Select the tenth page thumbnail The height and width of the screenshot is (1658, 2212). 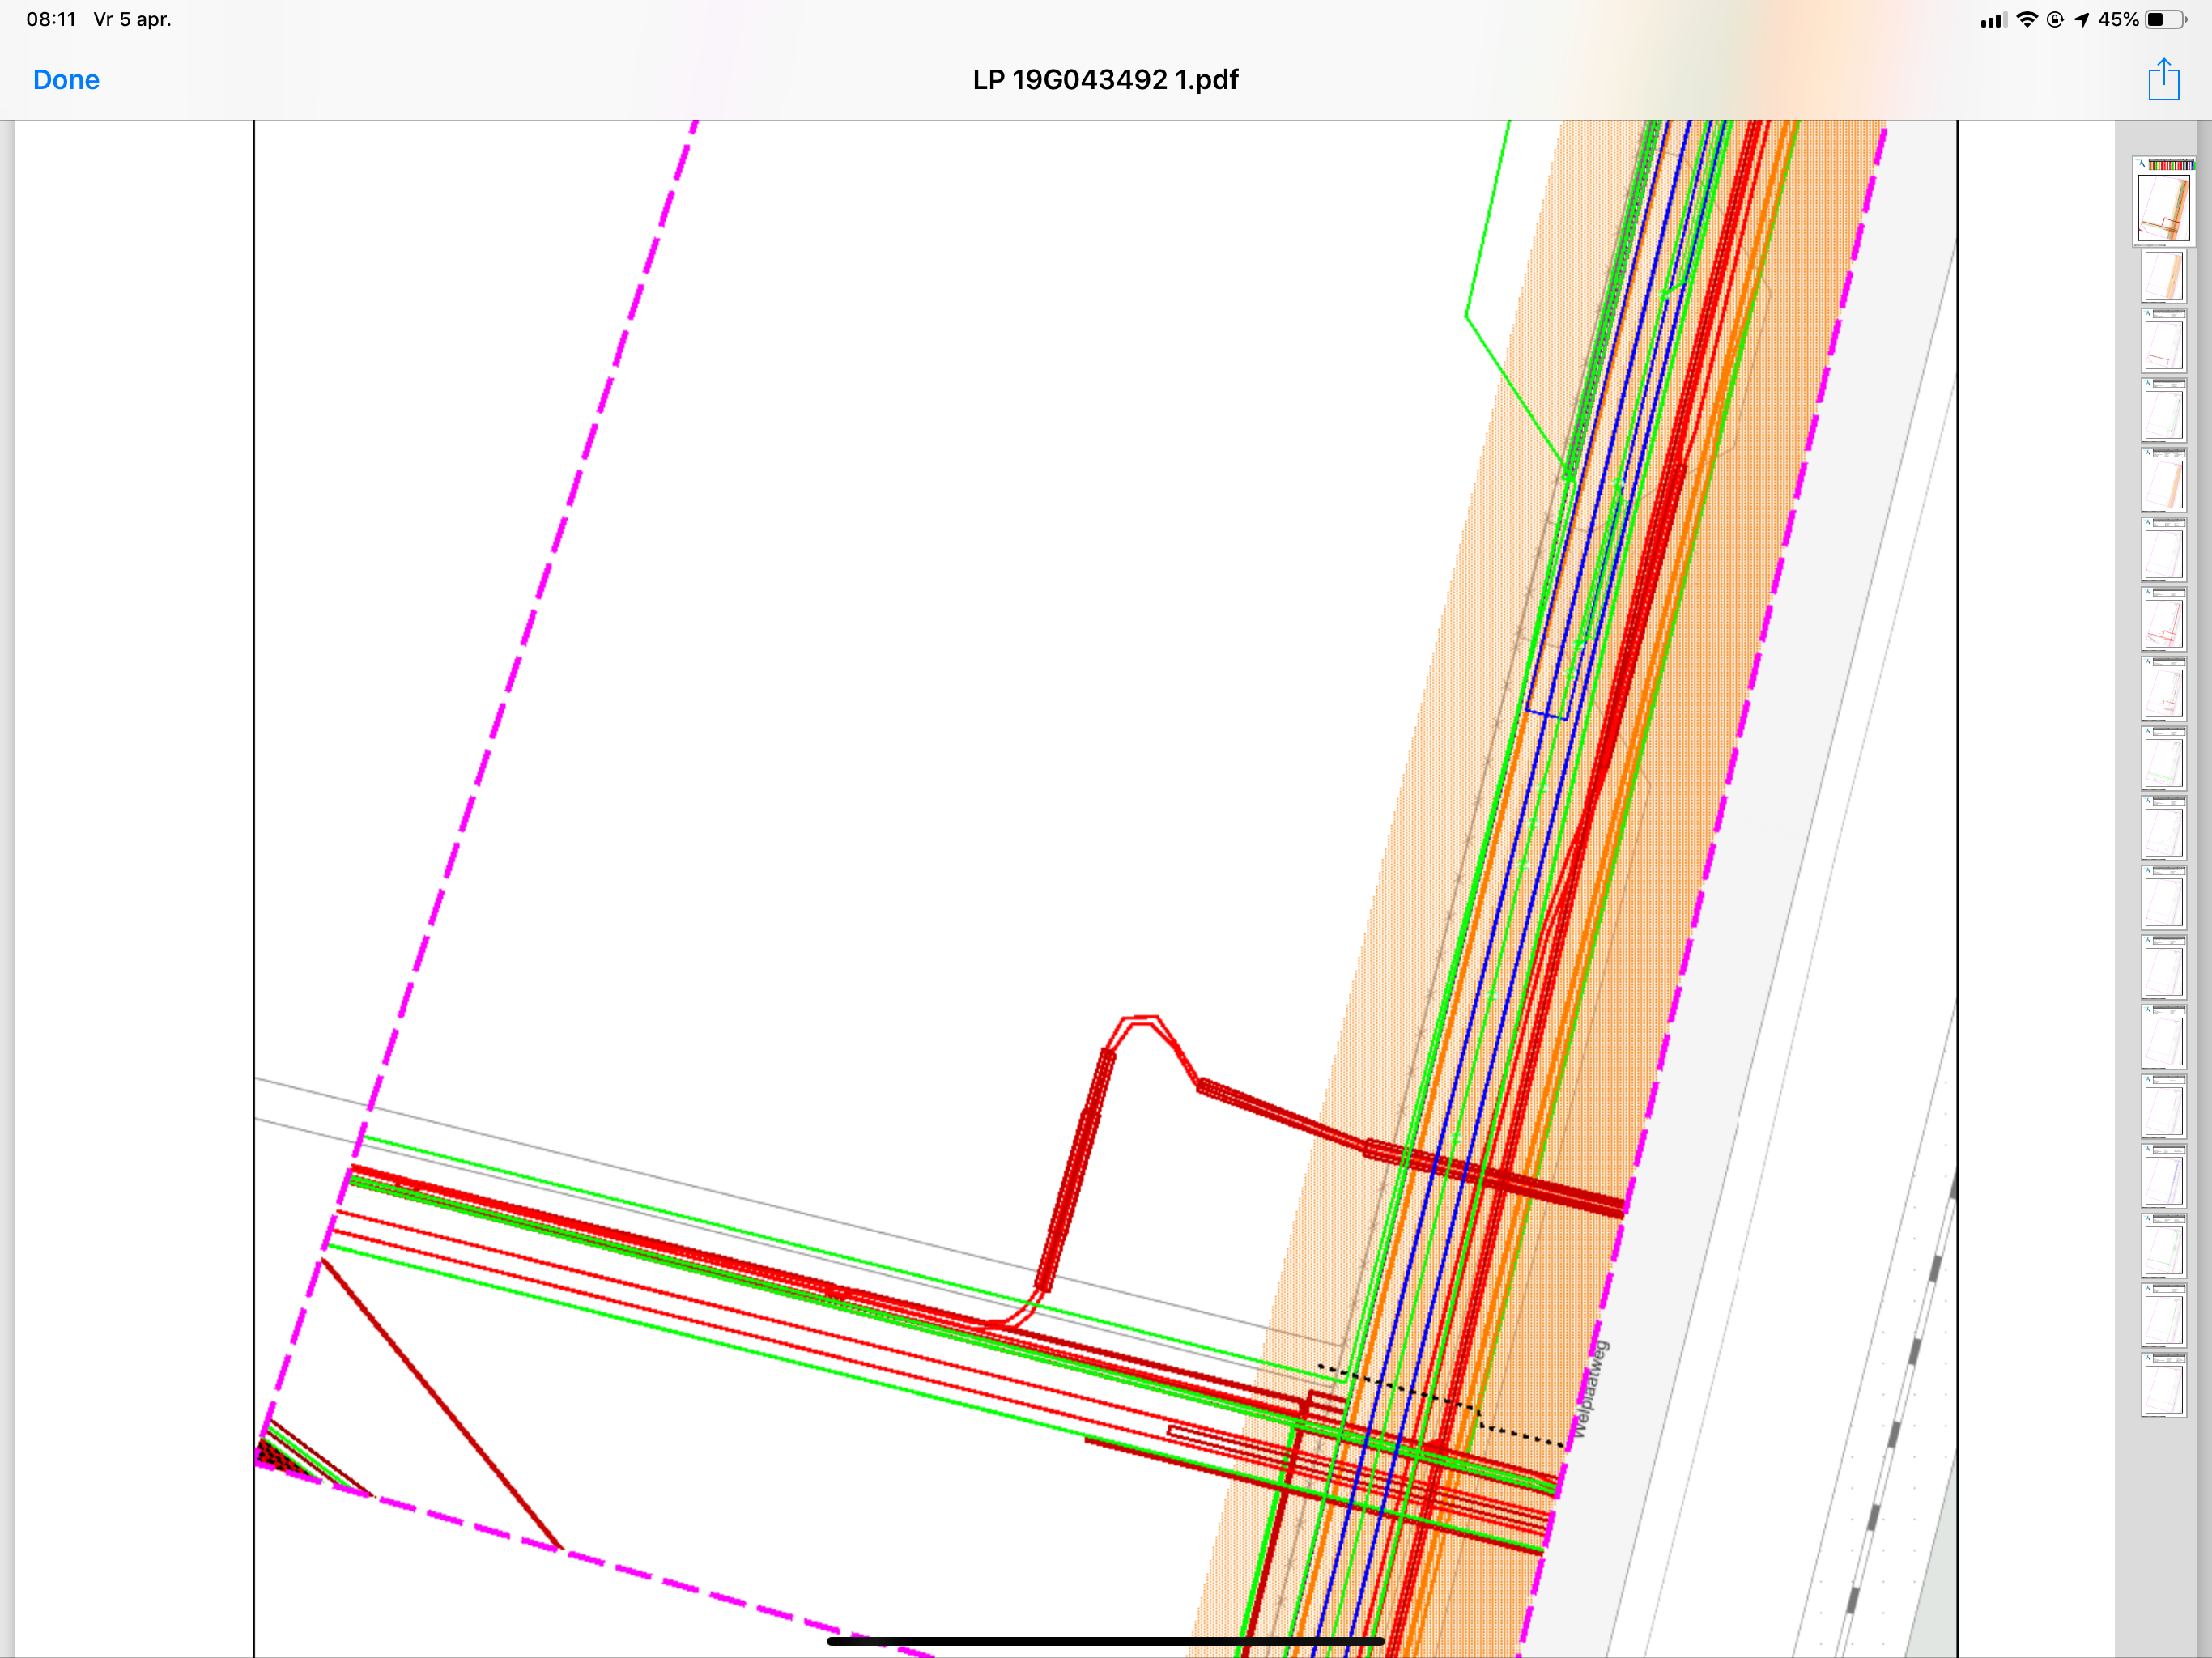point(2164,829)
